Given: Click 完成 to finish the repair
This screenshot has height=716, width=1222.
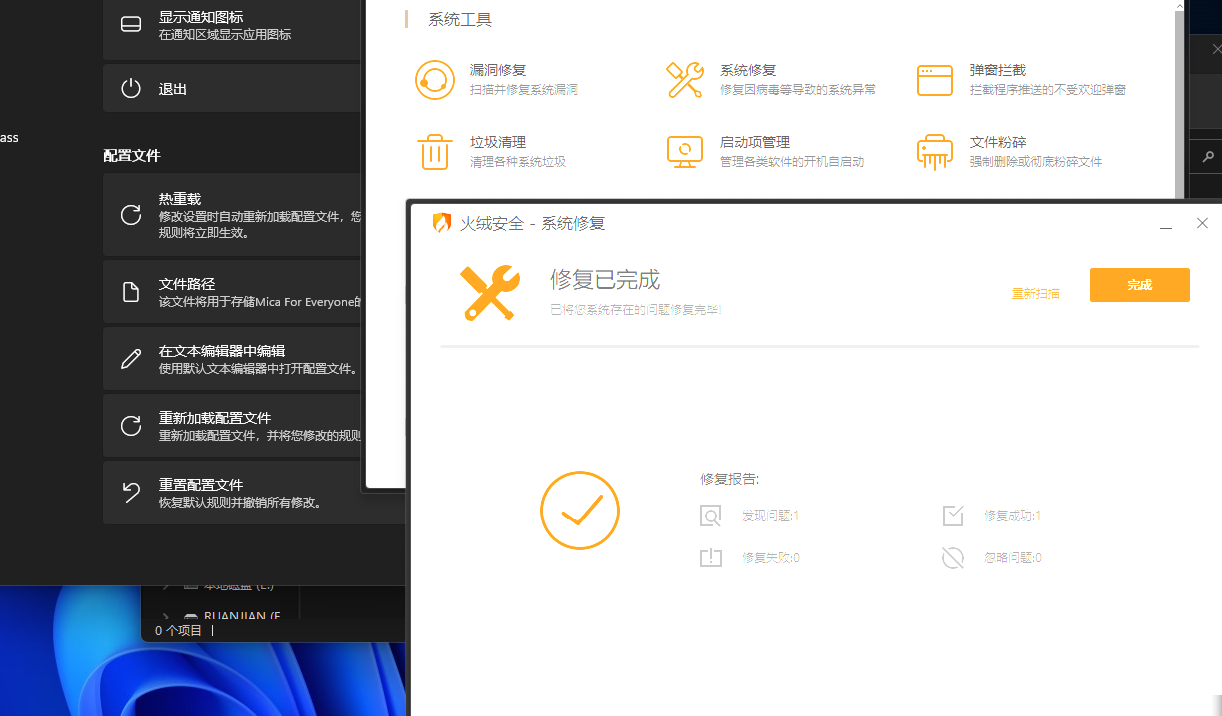Looking at the screenshot, I should tap(1140, 285).
